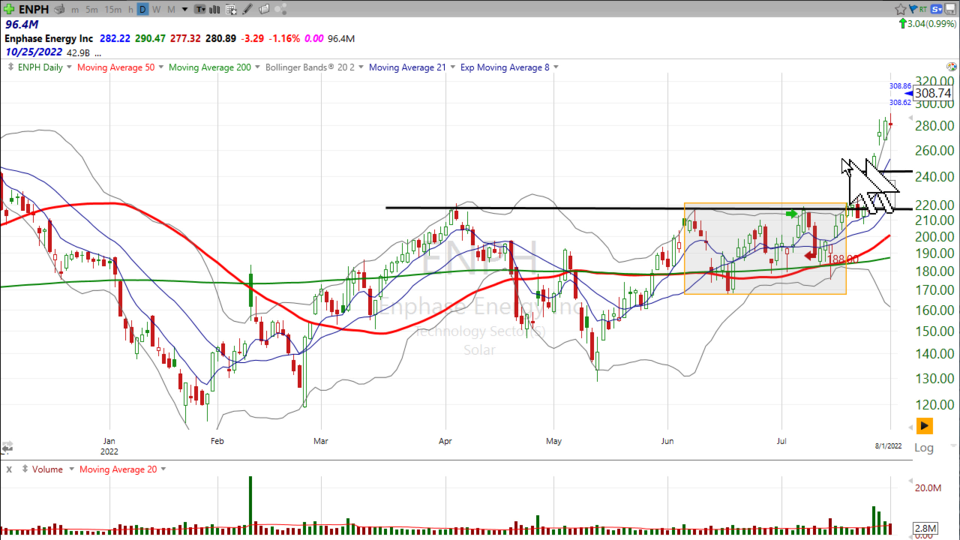Screen dimensions: 960x540
Task: Click the 3.04(0.99%) change indicator
Action: (928, 24)
